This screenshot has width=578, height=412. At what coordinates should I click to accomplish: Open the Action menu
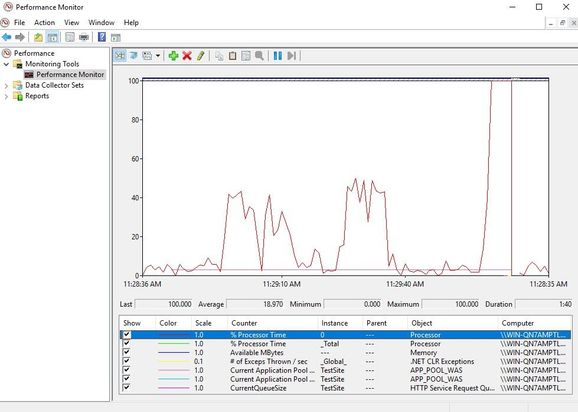pyautogui.click(x=44, y=22)
